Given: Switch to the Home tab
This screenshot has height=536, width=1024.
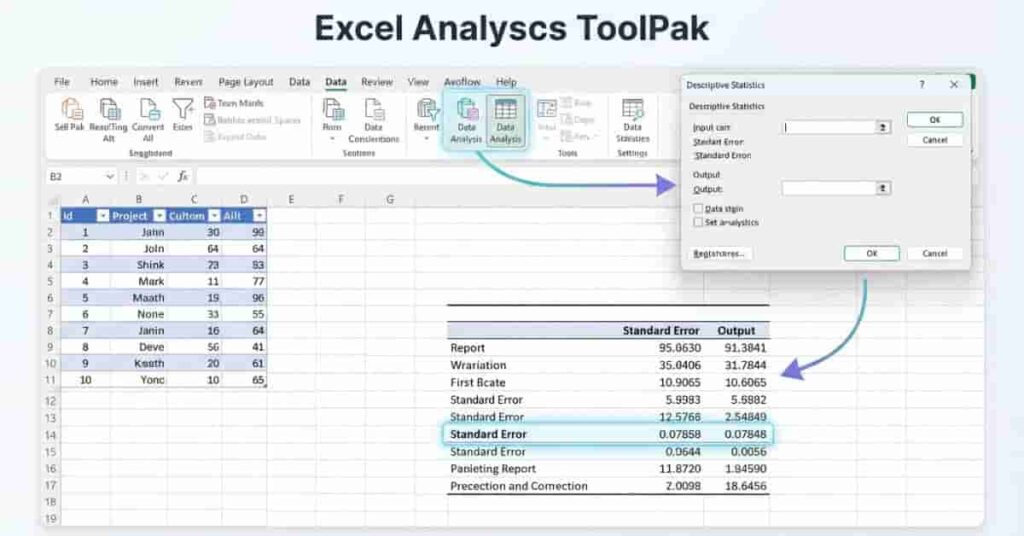Looking at the screenshot, I should tap(104, 82).
